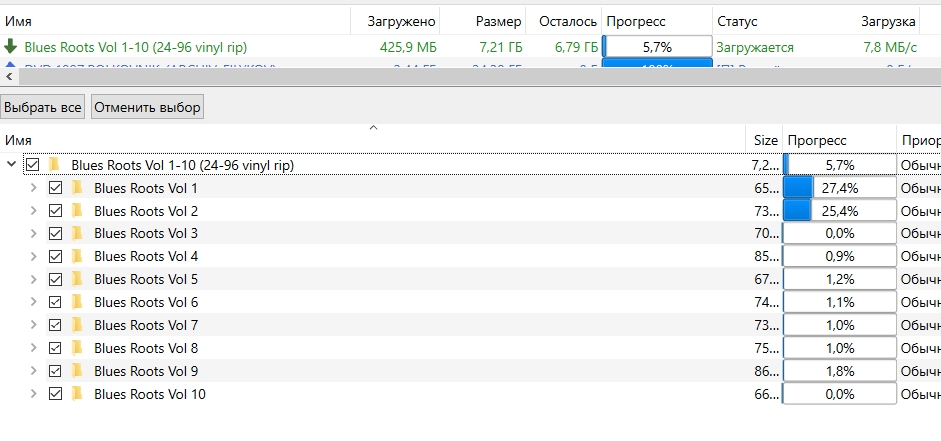Uncheck the root Blues Roots Vol 1-10 checkbox
This screenshot has height=441, width=941.
pyautogui.click(x=32, y=164)
